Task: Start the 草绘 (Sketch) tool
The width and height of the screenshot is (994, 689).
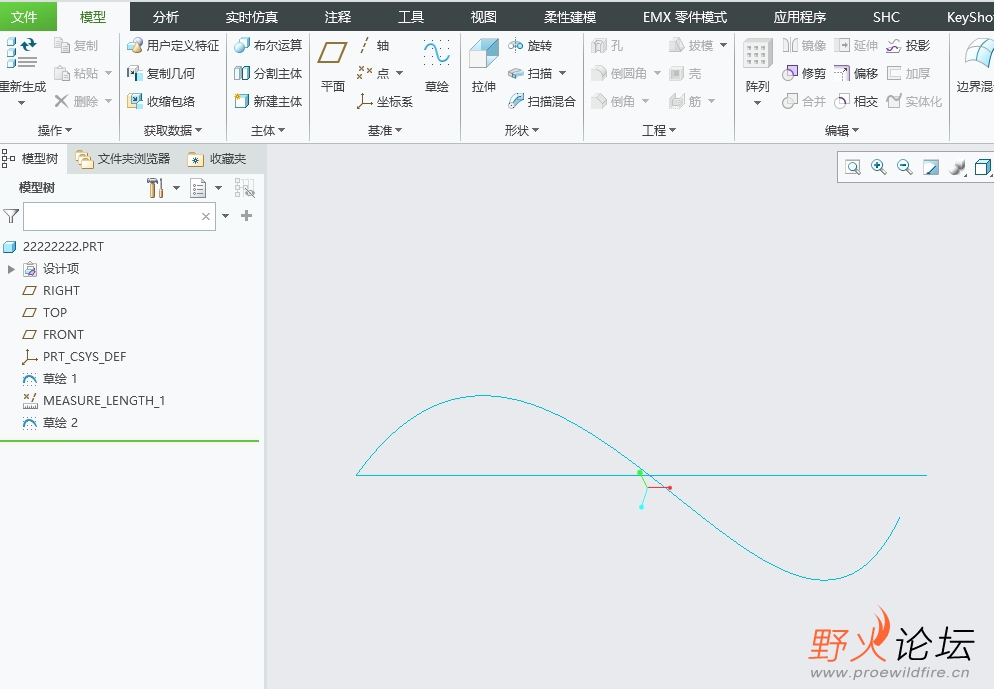Action: pos(436,66)
